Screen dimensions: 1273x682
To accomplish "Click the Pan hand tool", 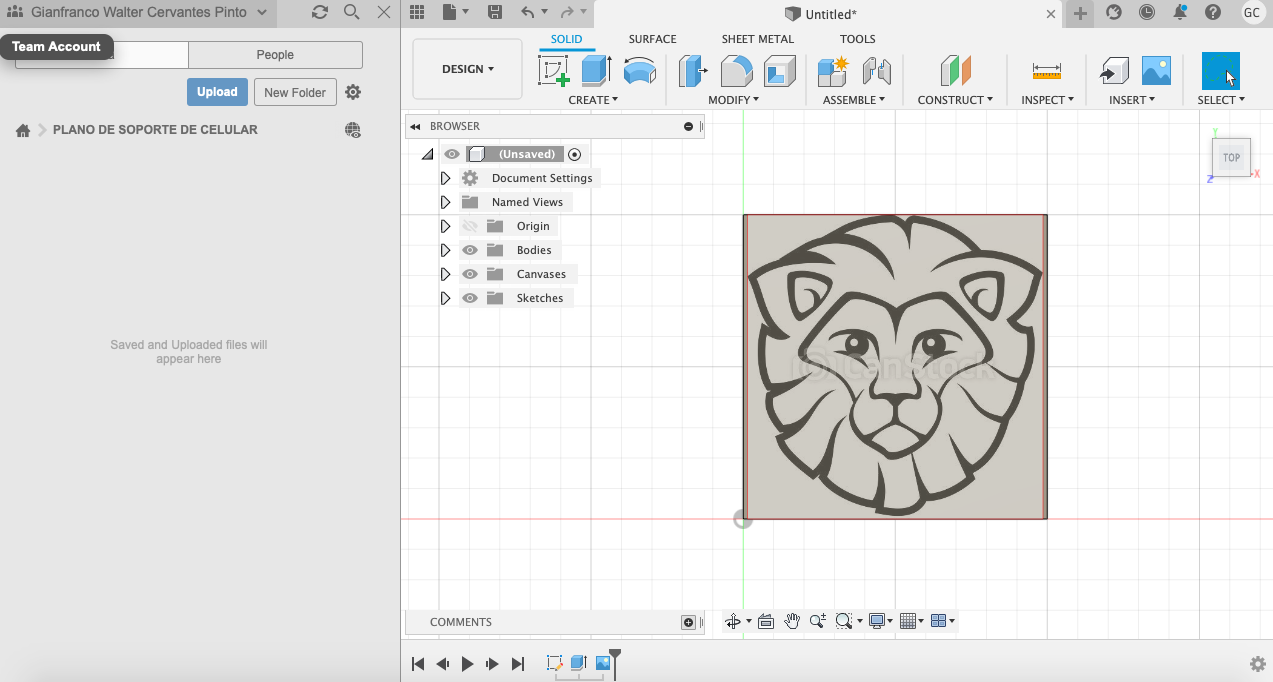I will pyautogui.click(x=792, y=621).
